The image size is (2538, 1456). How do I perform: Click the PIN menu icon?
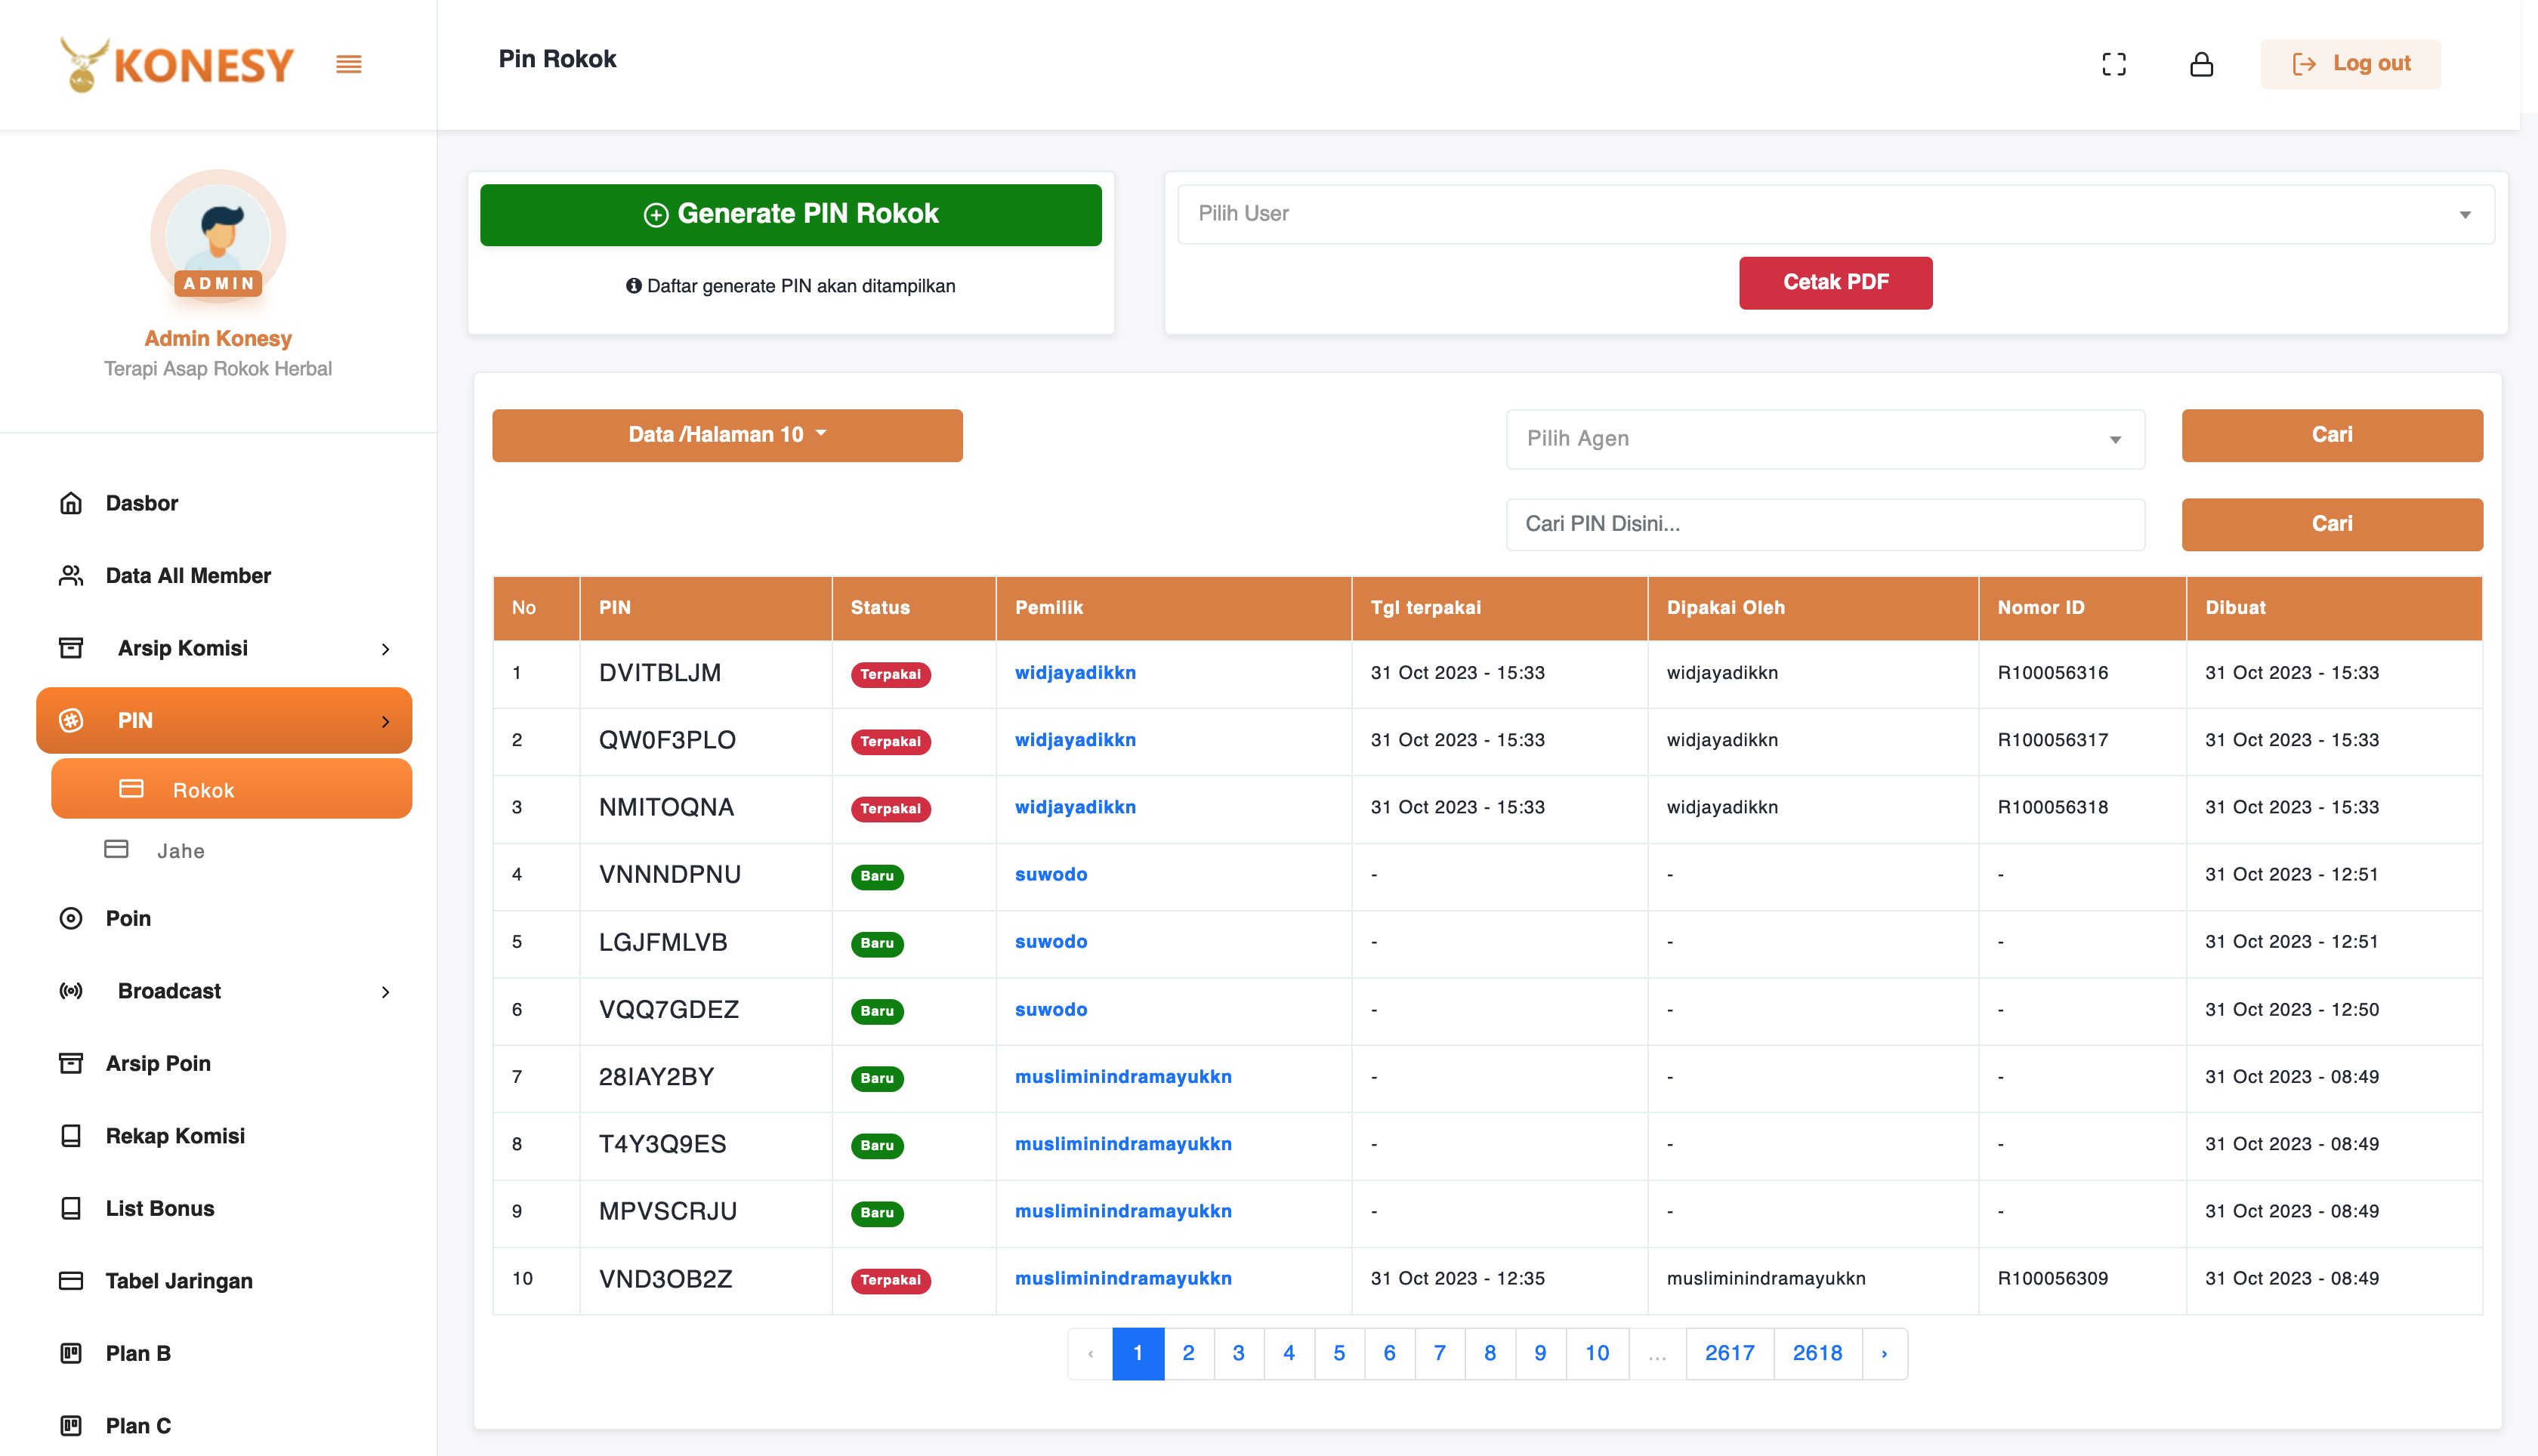point(71,720)
